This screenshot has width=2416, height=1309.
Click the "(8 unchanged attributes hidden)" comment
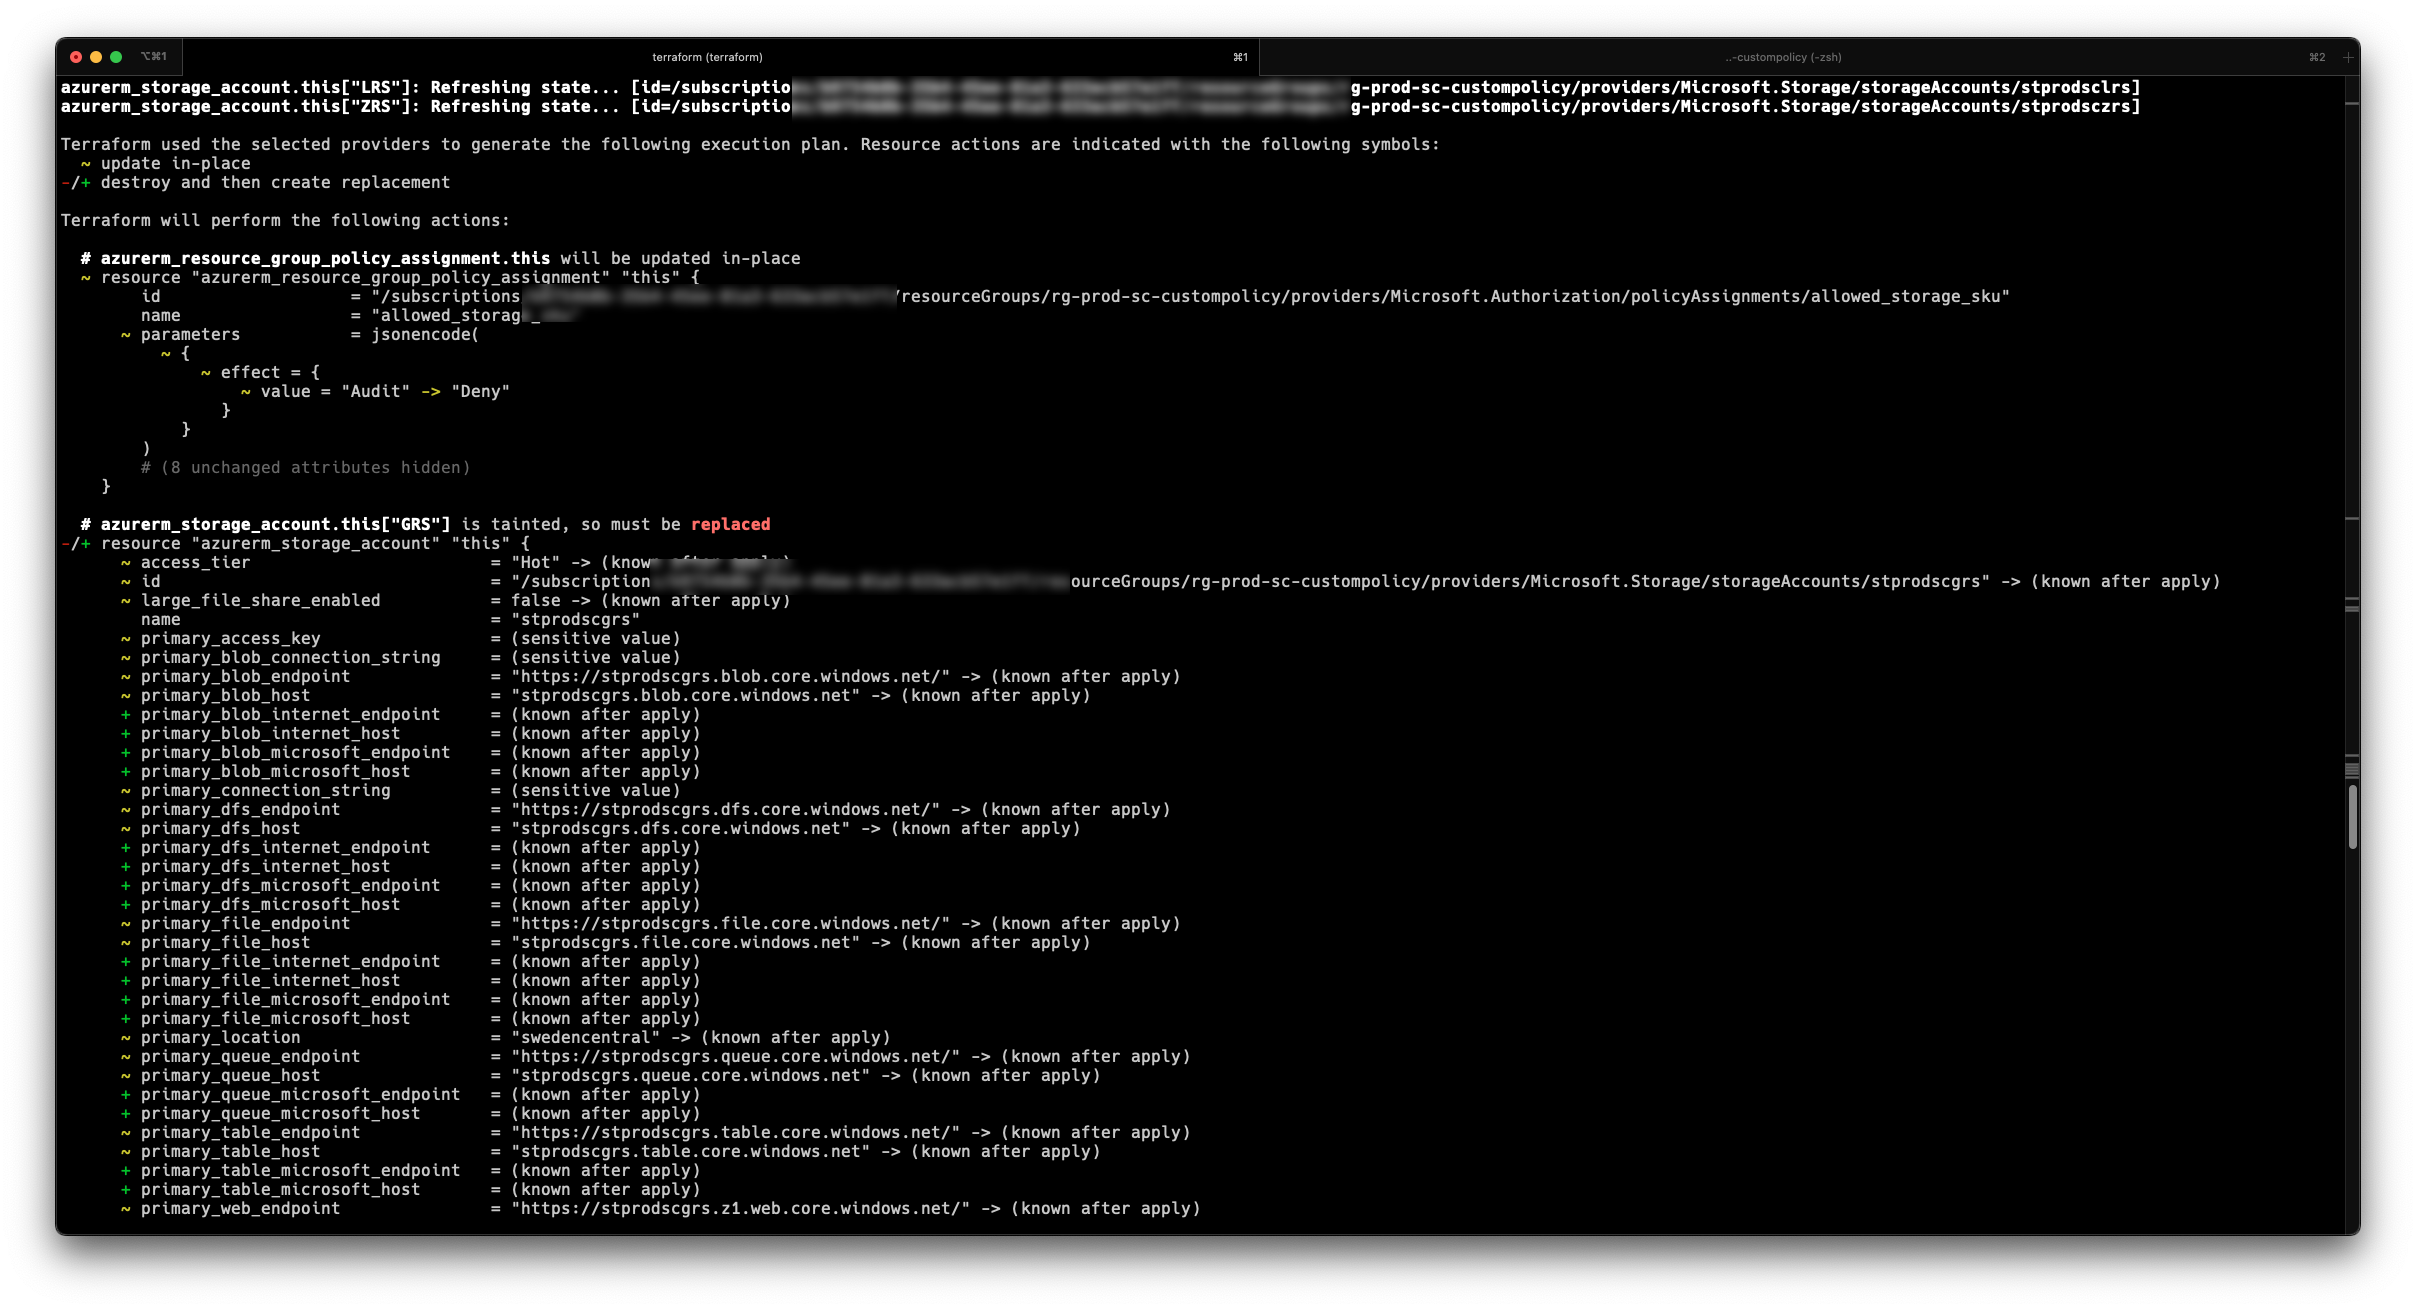click(x=305, y=467)
